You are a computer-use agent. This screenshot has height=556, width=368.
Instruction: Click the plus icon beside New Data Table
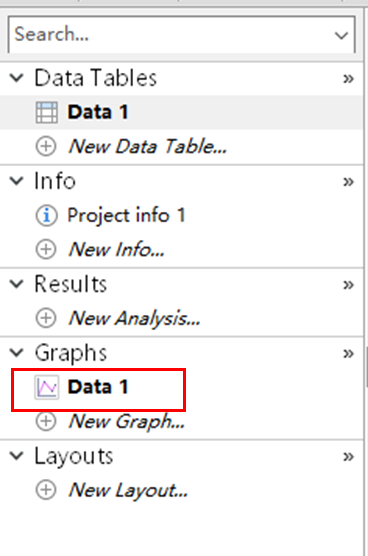[46, 146]
